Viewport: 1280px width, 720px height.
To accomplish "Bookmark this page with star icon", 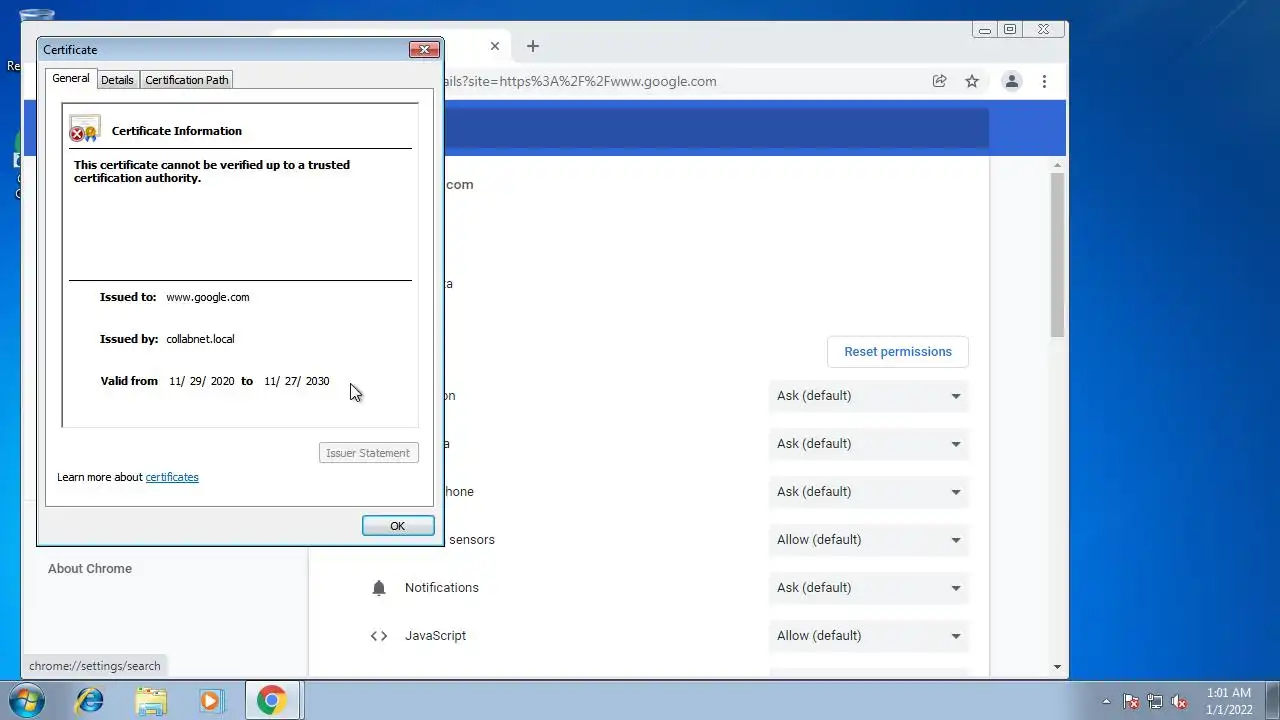I will click(x=972, y=81).
